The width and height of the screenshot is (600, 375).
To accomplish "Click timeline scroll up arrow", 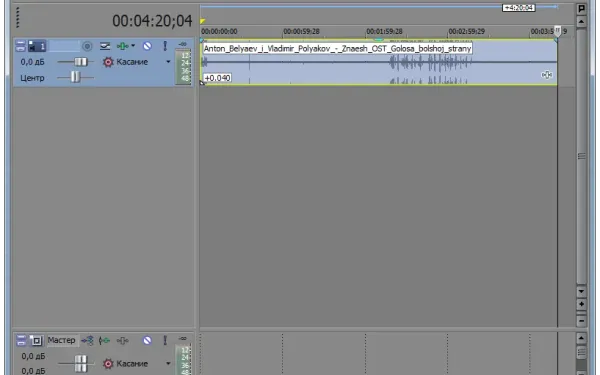I will [x=581, y=22].
